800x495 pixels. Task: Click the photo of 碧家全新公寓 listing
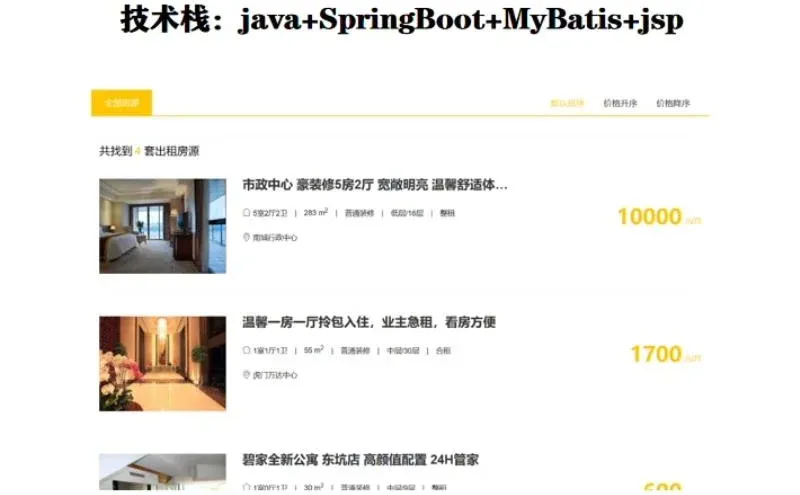pos(163,472)
